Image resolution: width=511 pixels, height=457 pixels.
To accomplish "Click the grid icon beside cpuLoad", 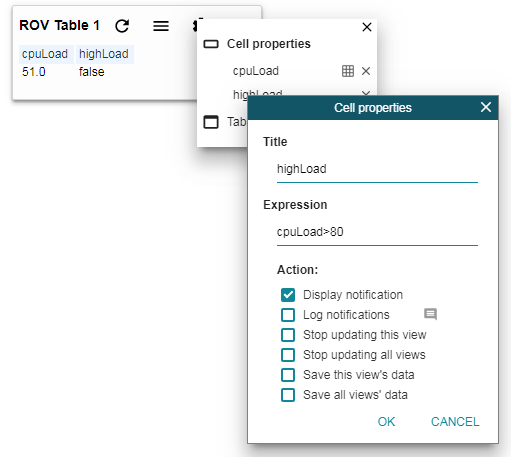I will coord(348,71).
